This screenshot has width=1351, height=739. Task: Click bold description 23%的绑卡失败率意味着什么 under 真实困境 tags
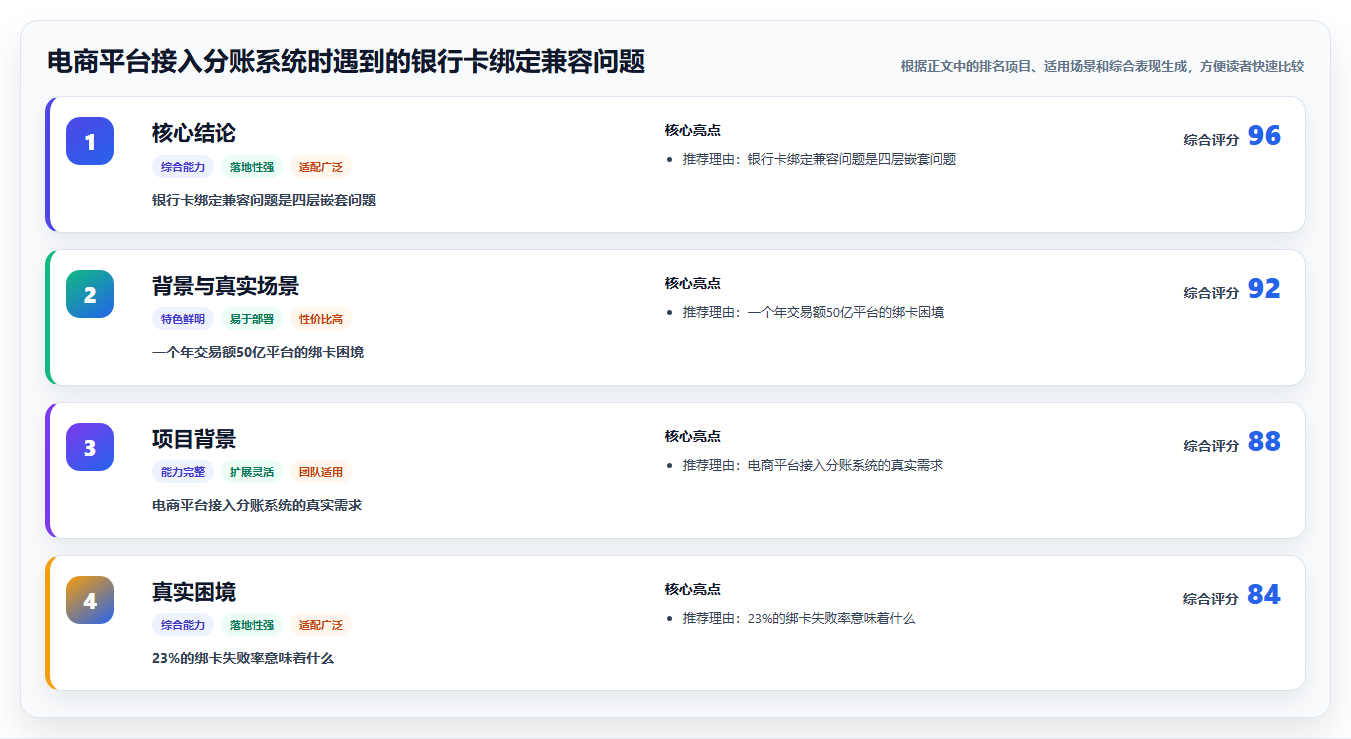coord(243,659)
